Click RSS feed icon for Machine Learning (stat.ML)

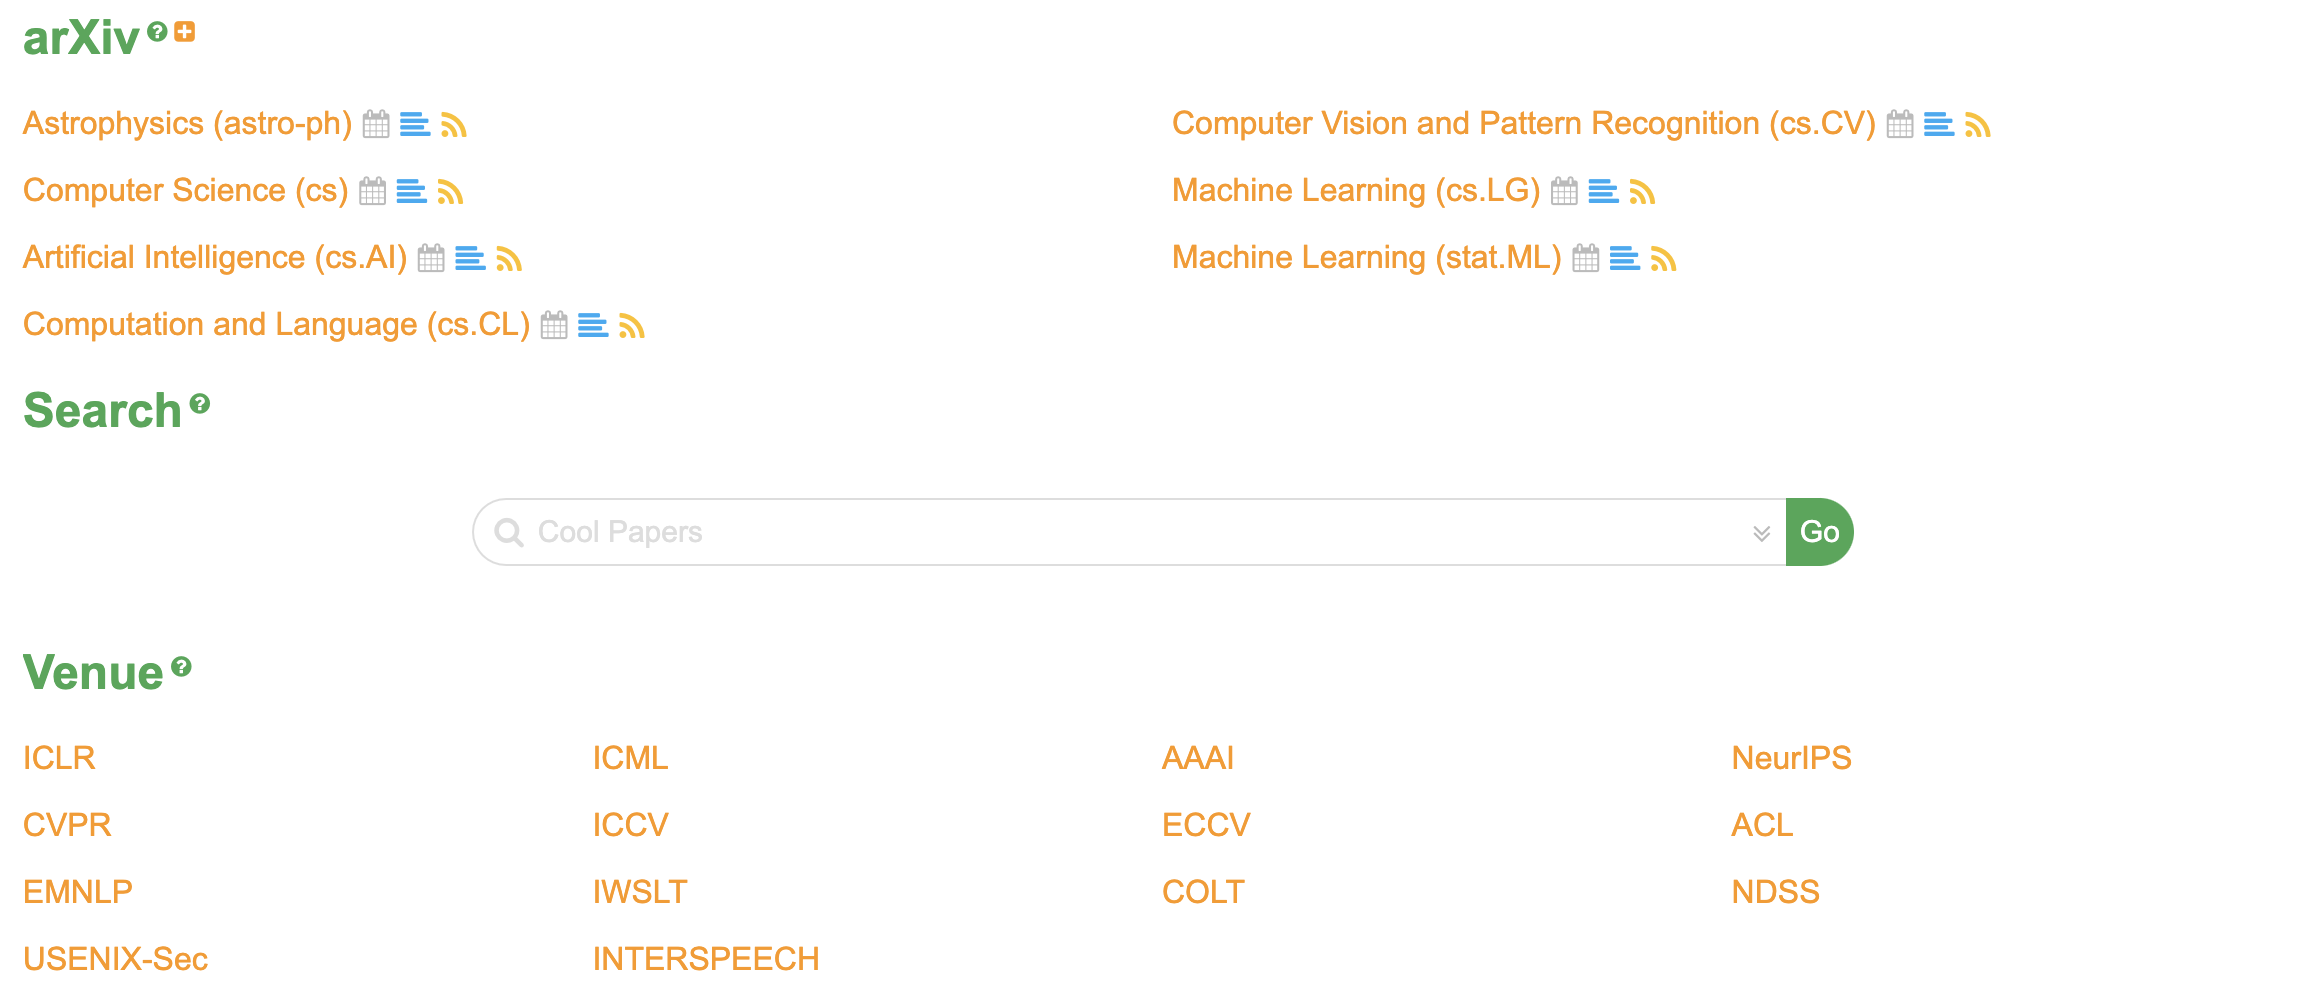click(x=1663, y=258)
